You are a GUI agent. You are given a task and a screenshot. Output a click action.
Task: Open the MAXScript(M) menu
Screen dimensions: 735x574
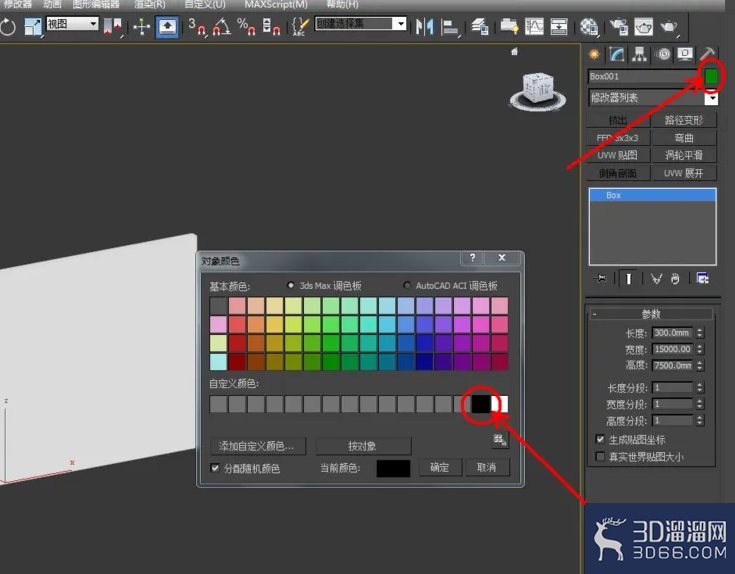[276, 5]
